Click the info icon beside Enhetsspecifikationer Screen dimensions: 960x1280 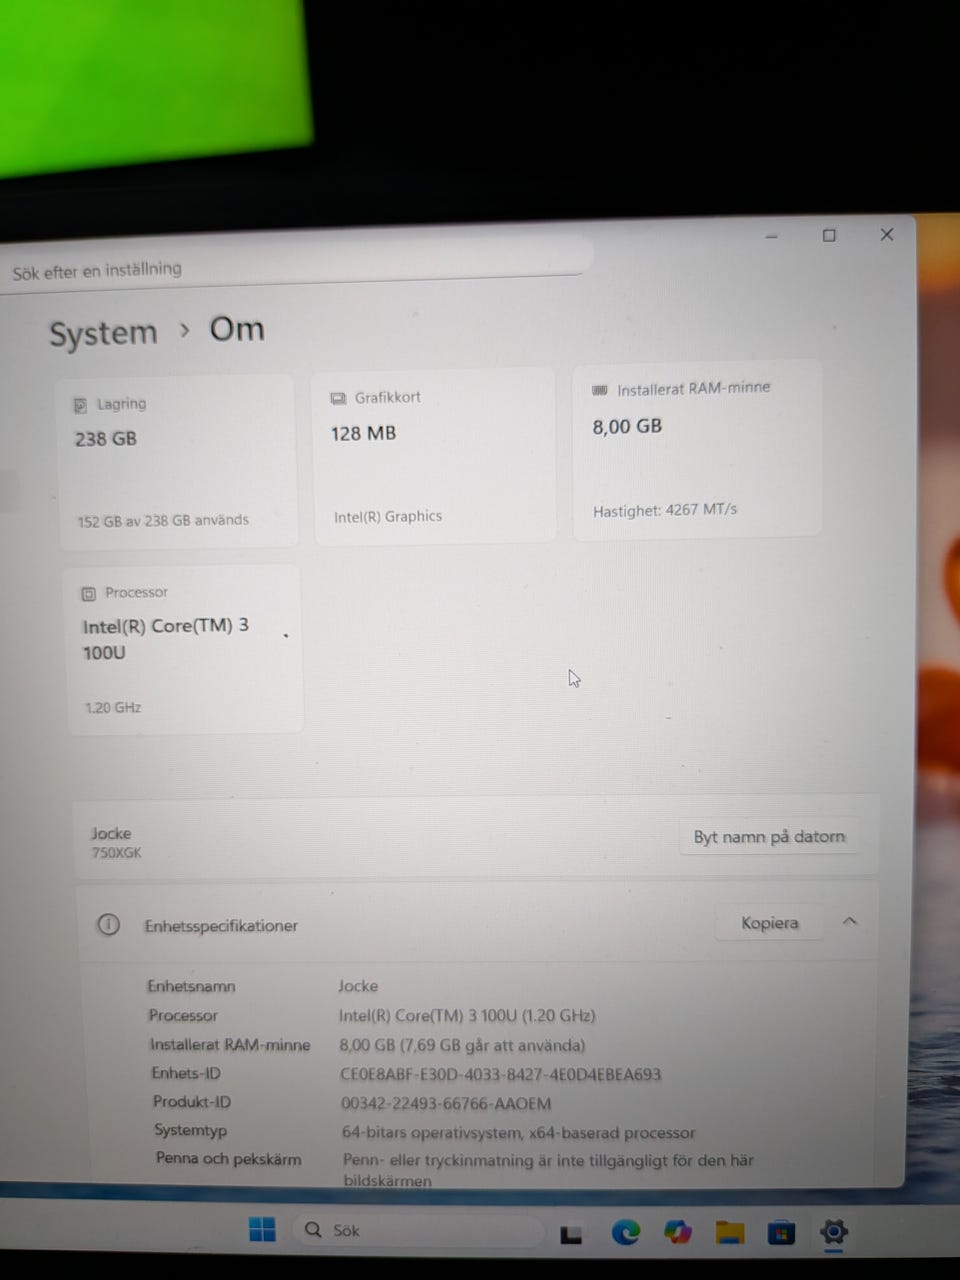tap(108, 924)
